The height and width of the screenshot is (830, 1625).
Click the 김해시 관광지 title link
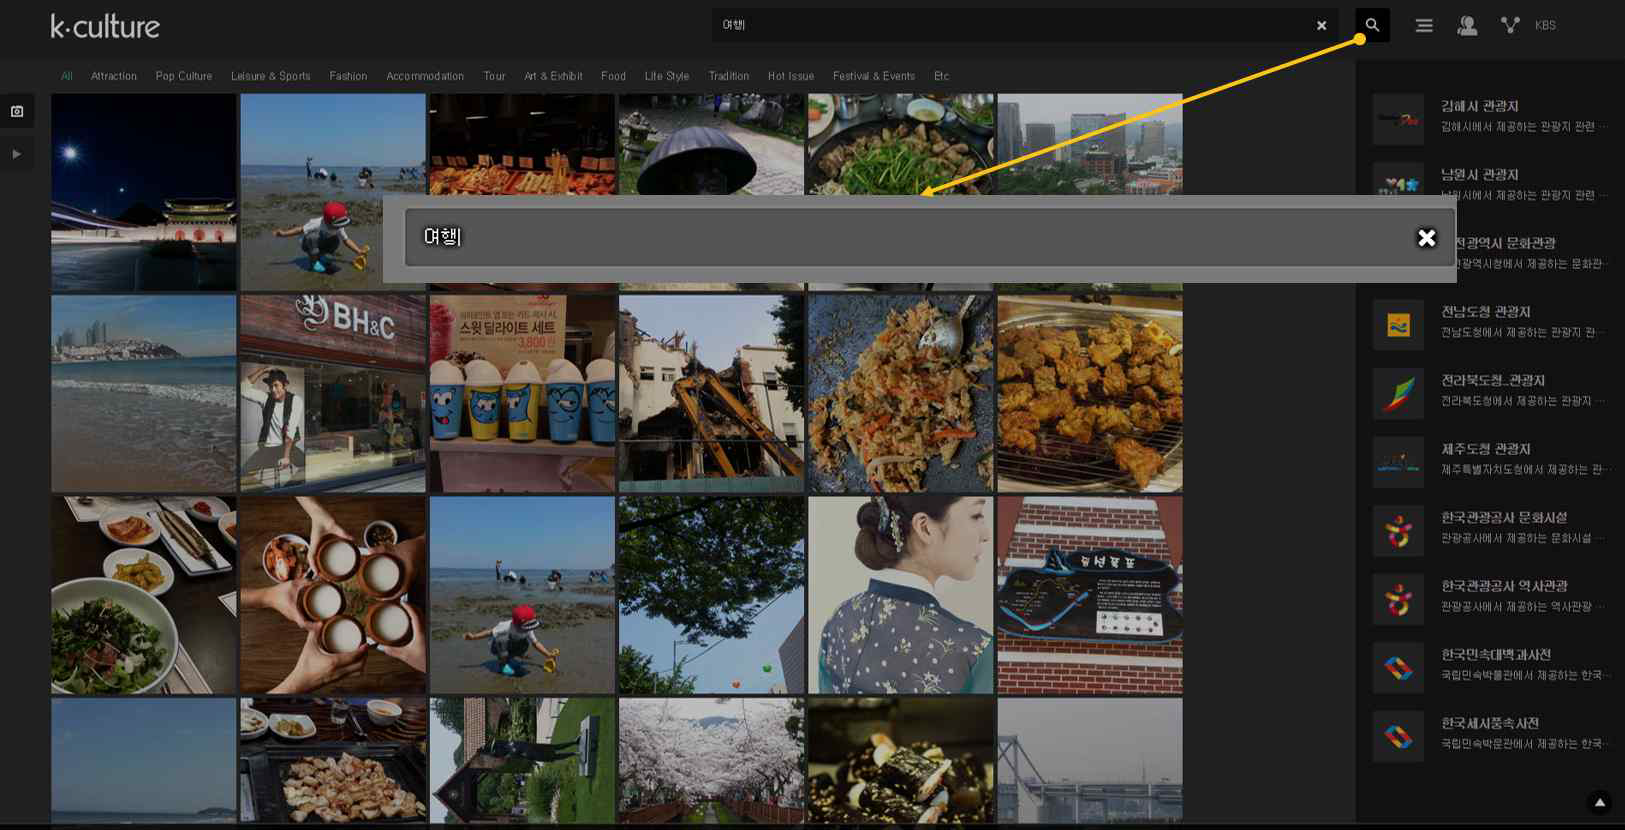[1480, 106]
